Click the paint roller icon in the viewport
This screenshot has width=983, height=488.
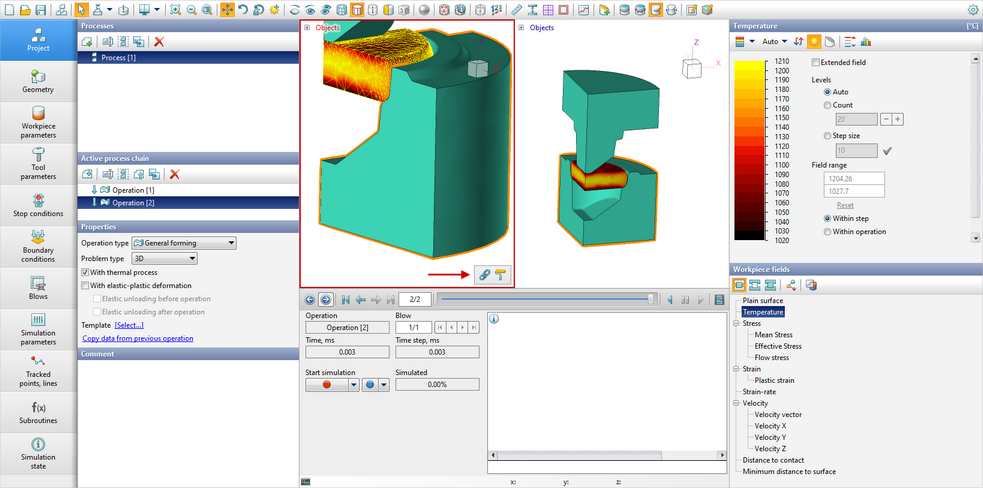[x=501, y=274]
